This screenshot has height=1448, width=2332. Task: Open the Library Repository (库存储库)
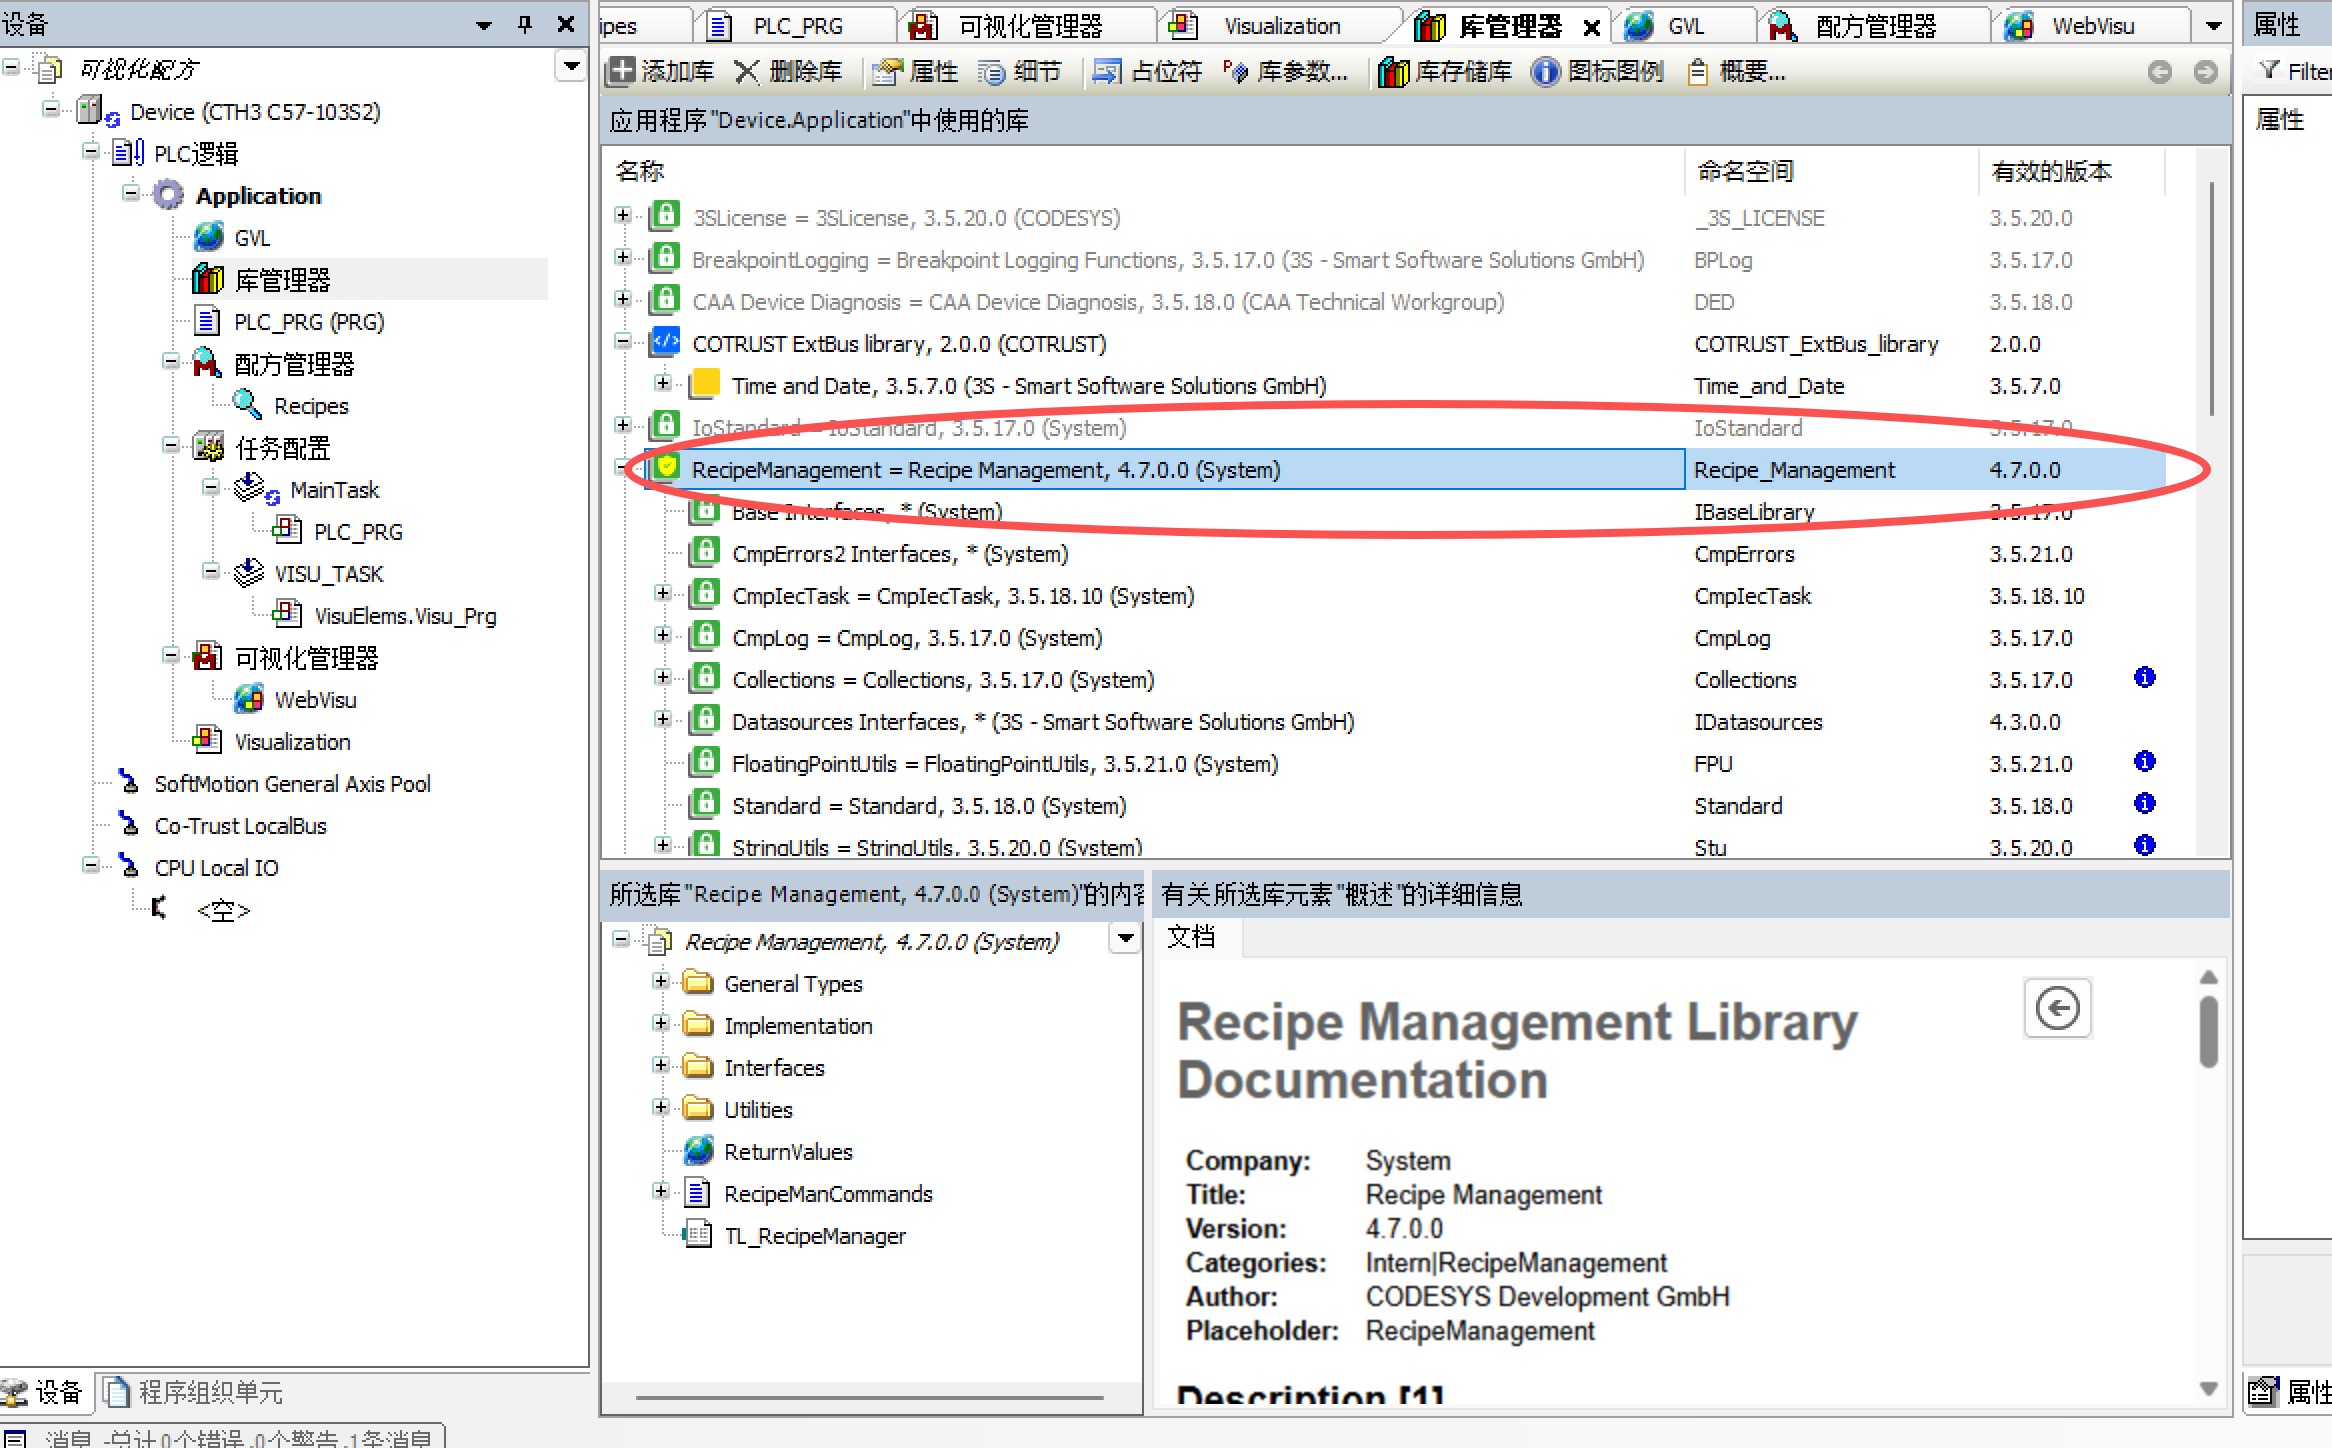tap(1445, 72)
